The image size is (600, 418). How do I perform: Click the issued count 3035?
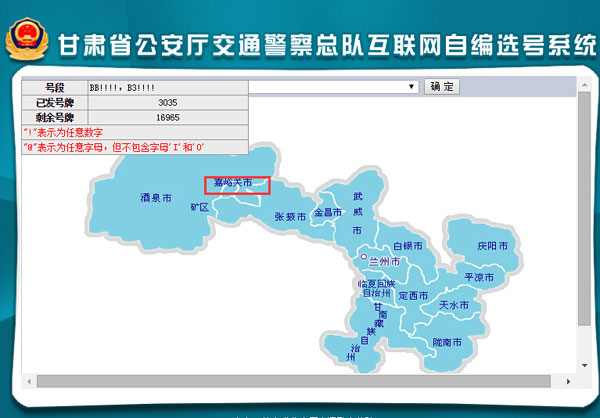point(168,103)
